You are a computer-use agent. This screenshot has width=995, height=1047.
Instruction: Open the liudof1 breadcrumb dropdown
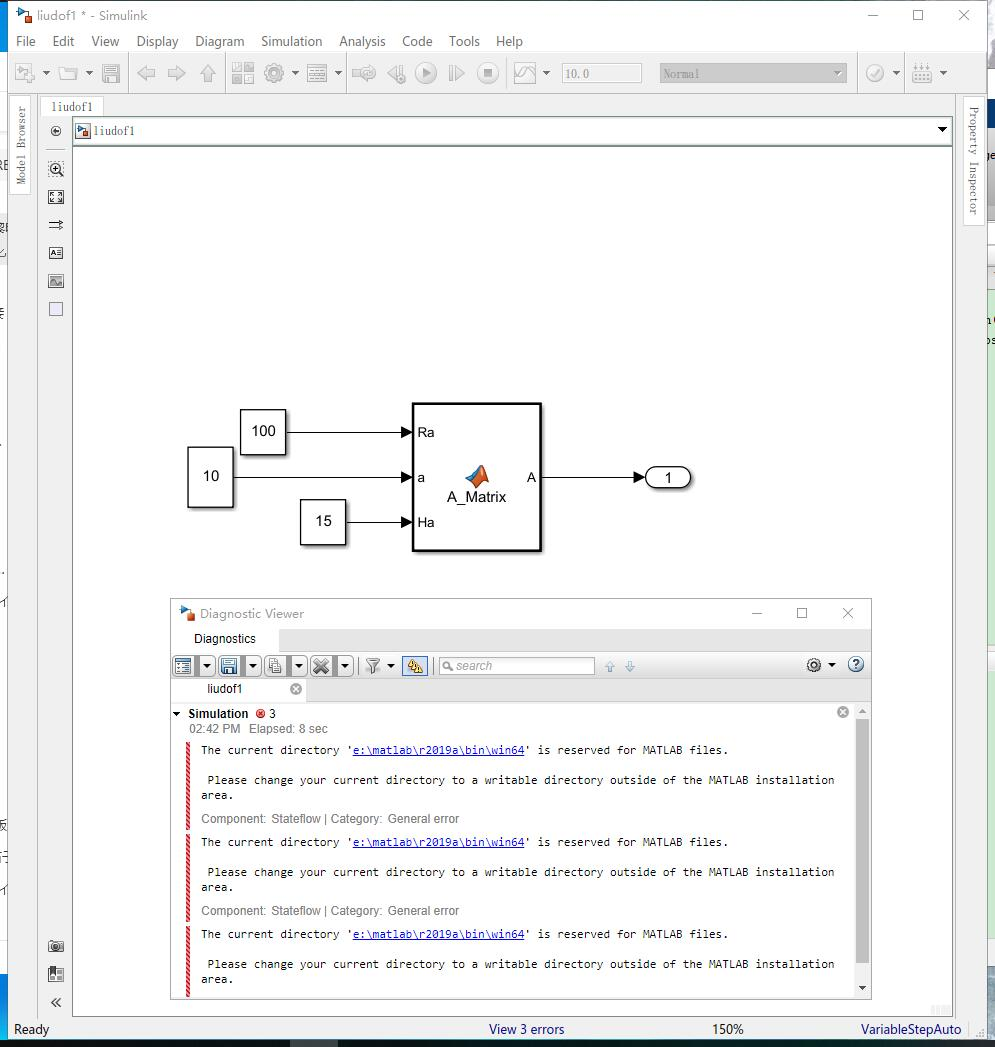941,130
